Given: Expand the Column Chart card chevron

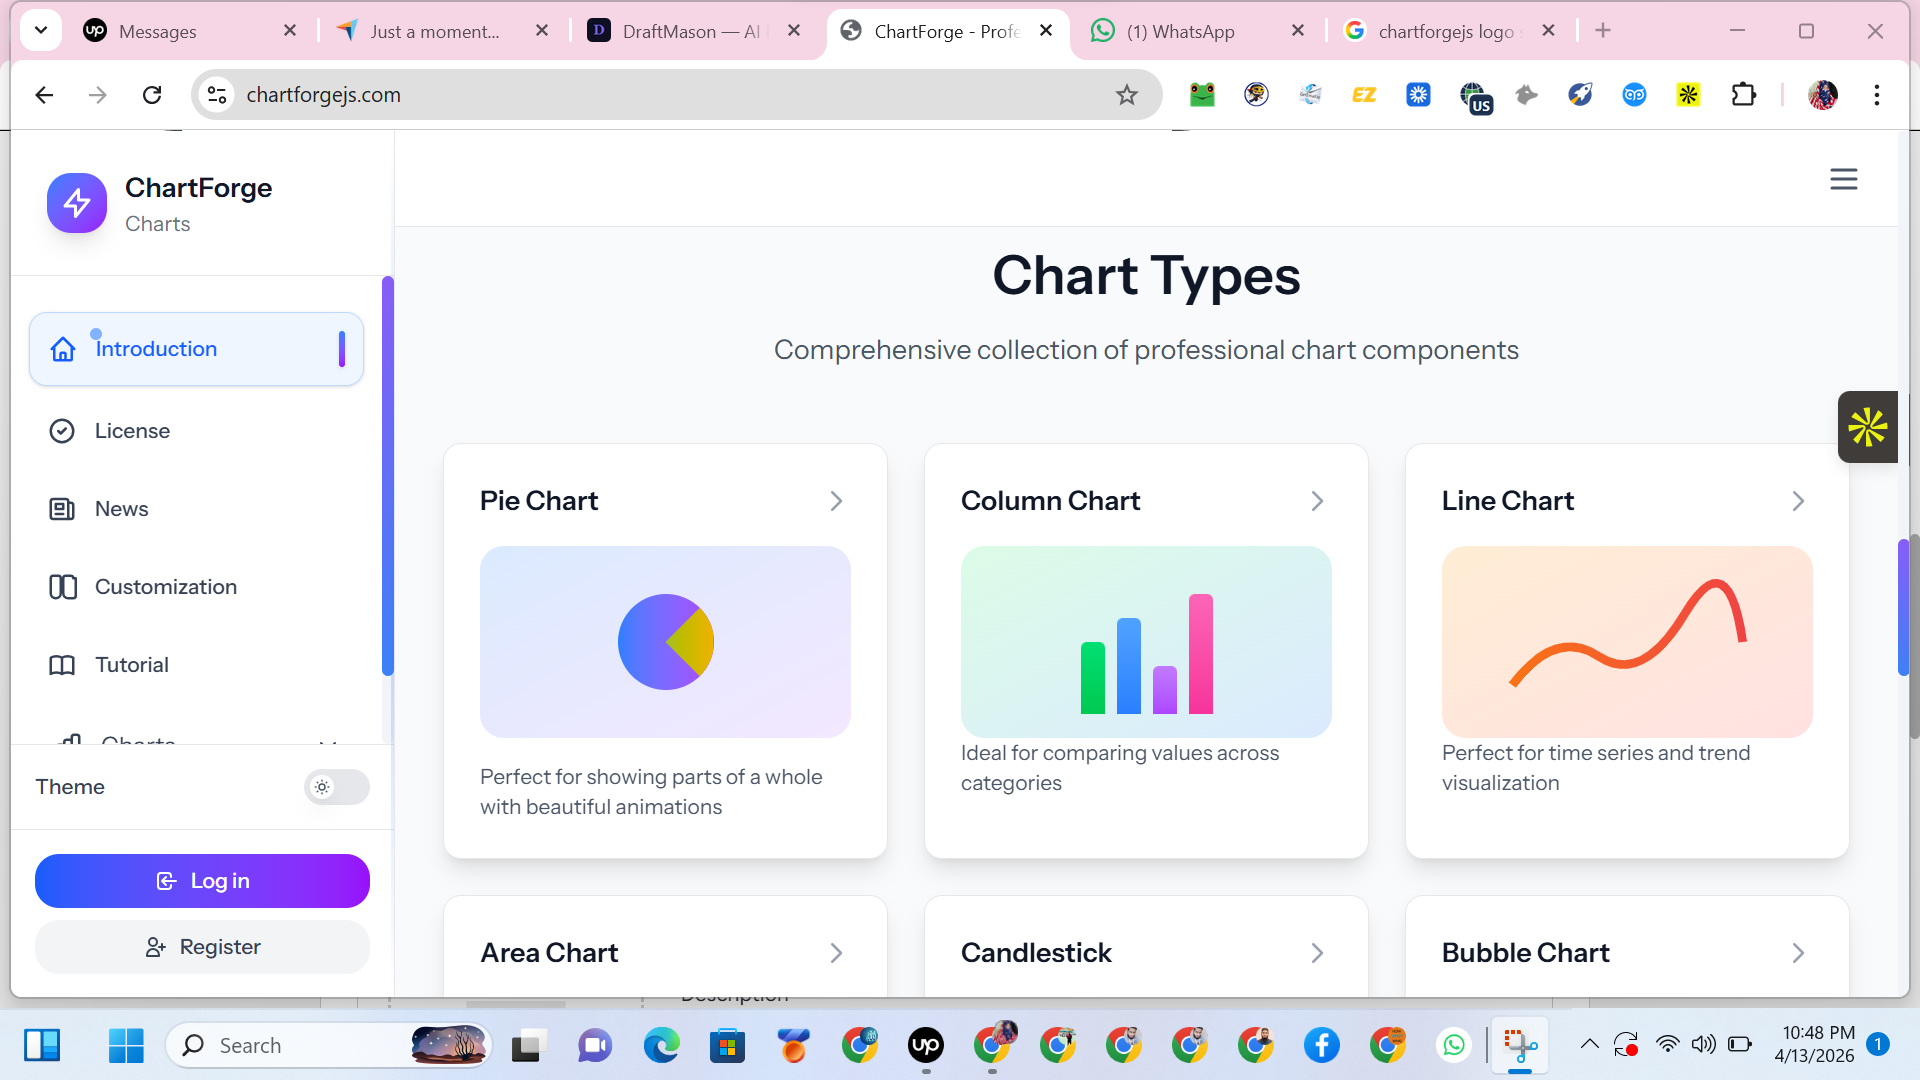Looking at the screenshot, I should pyautogui.click(x=1317, y=501).
